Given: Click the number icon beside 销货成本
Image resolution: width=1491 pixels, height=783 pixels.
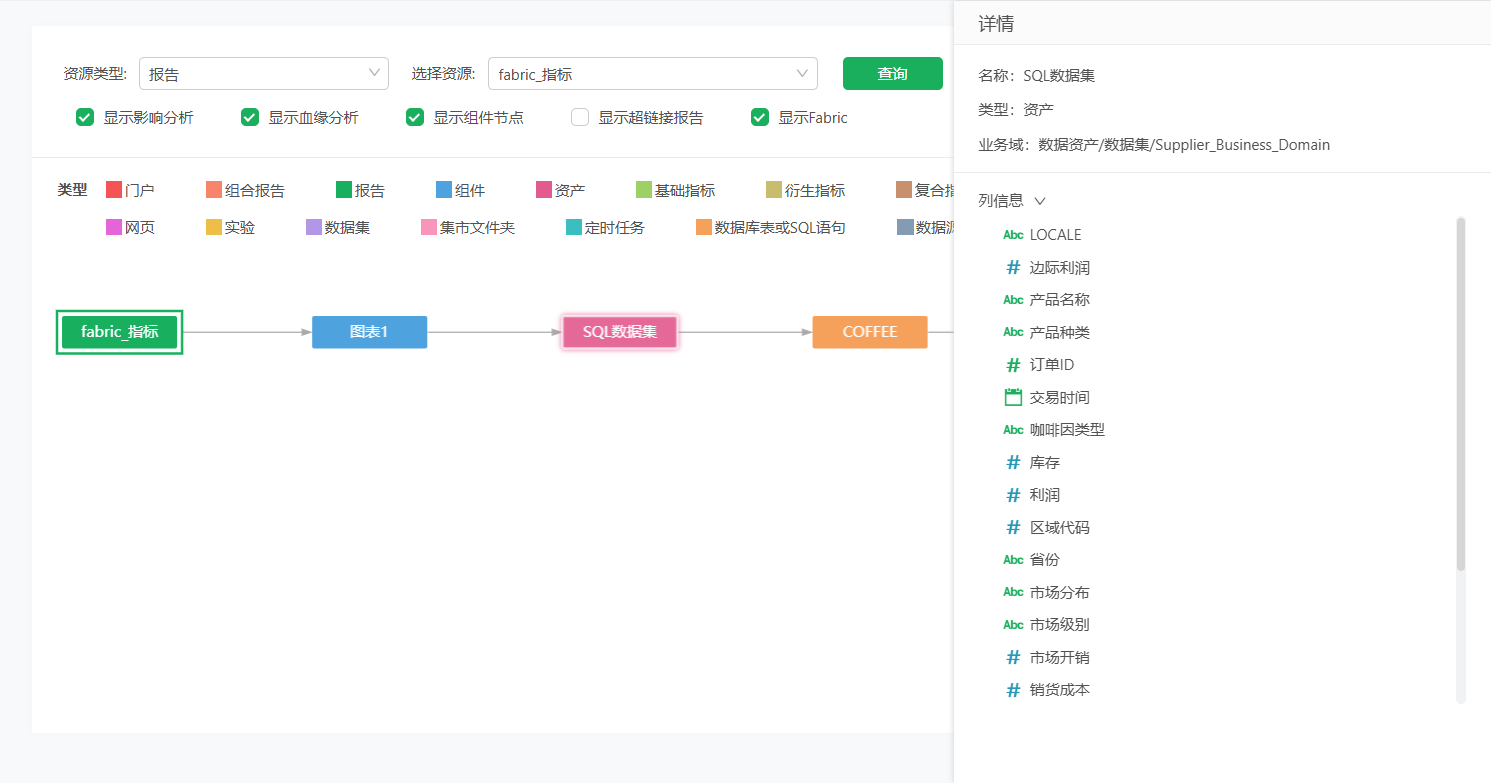Looking at the screenshot, I should [x=1013, y=690].
